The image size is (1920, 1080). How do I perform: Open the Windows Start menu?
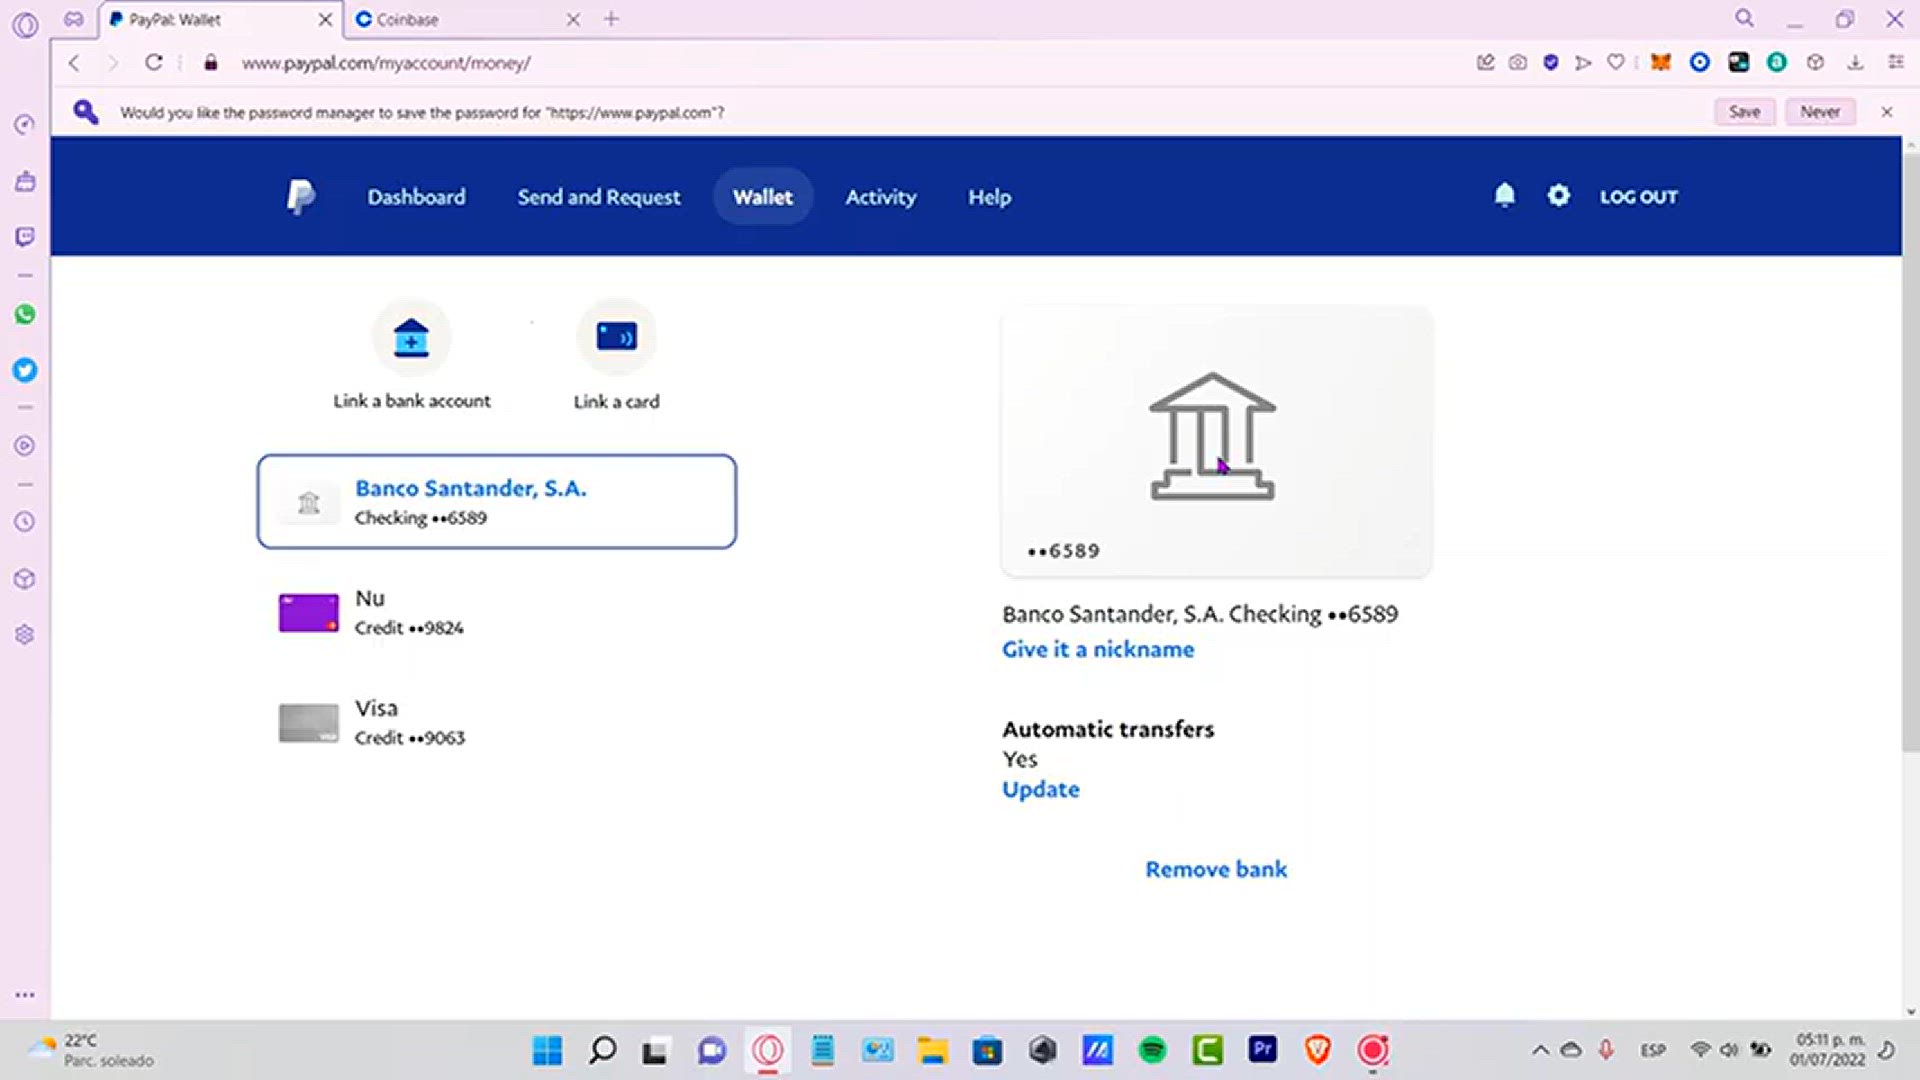[547, 1050]
